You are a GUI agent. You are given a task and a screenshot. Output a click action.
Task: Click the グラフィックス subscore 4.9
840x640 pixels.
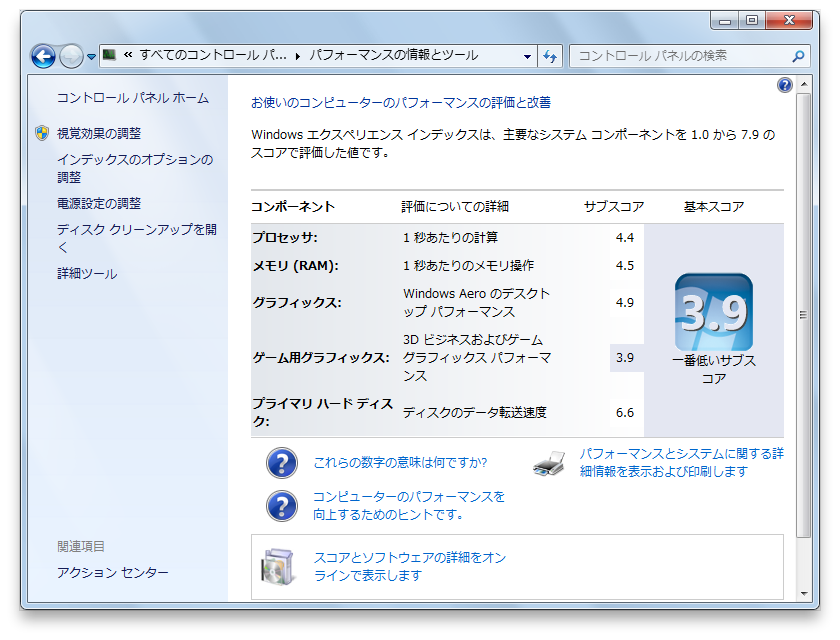click(625, 303)
